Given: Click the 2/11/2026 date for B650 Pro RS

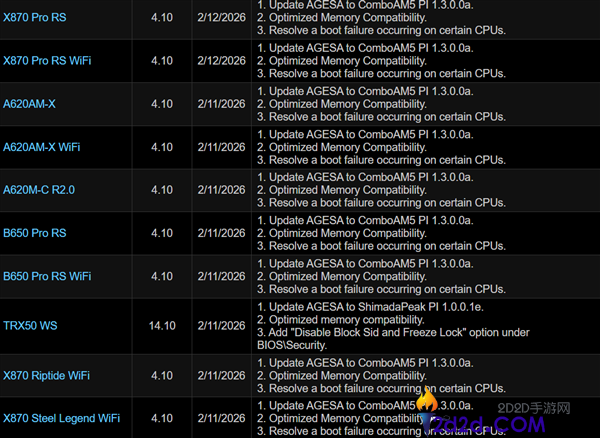Looking at the screenshot, I should (219, 233).
